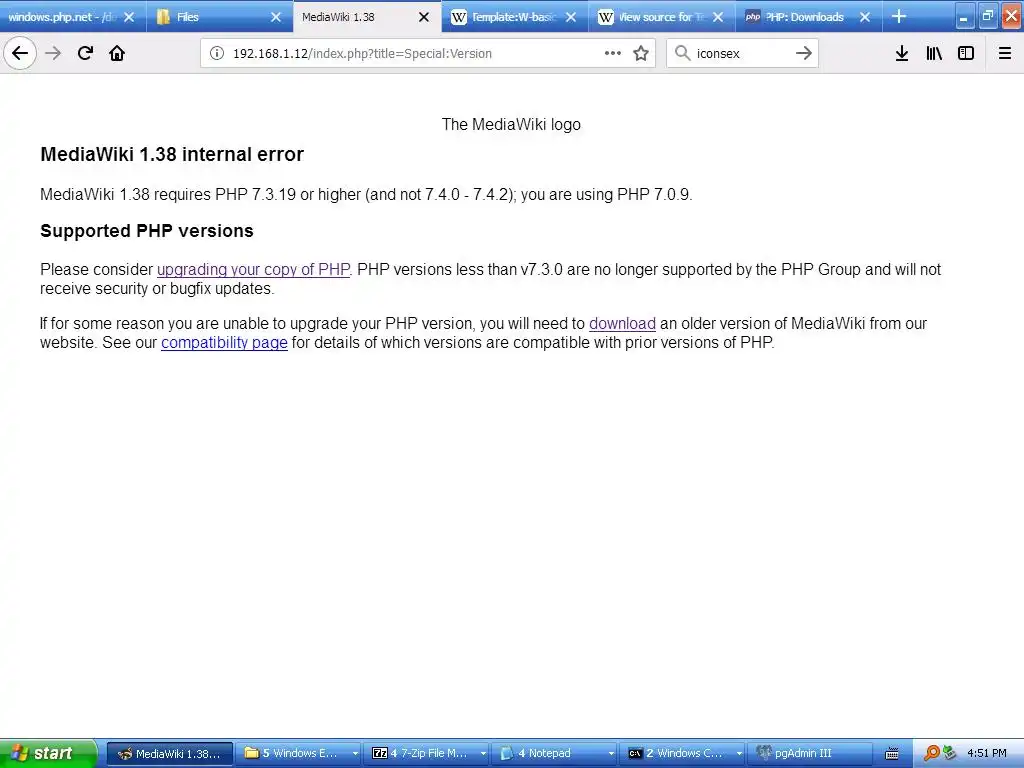This screenshot has height=768, width=1024.
Task: Close the MediaWiki 1.38 tab
Action: click(x=424, y=17)
